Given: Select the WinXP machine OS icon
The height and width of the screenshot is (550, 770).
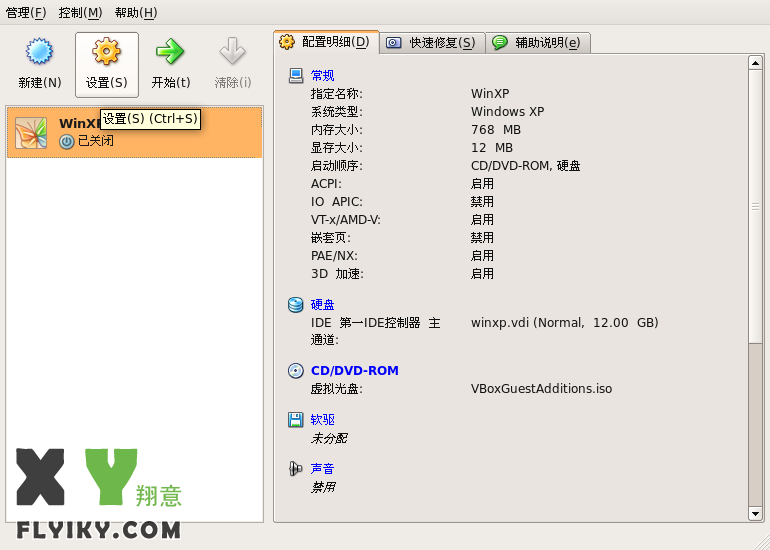Looking at the screenshot, I should (31, 133).
